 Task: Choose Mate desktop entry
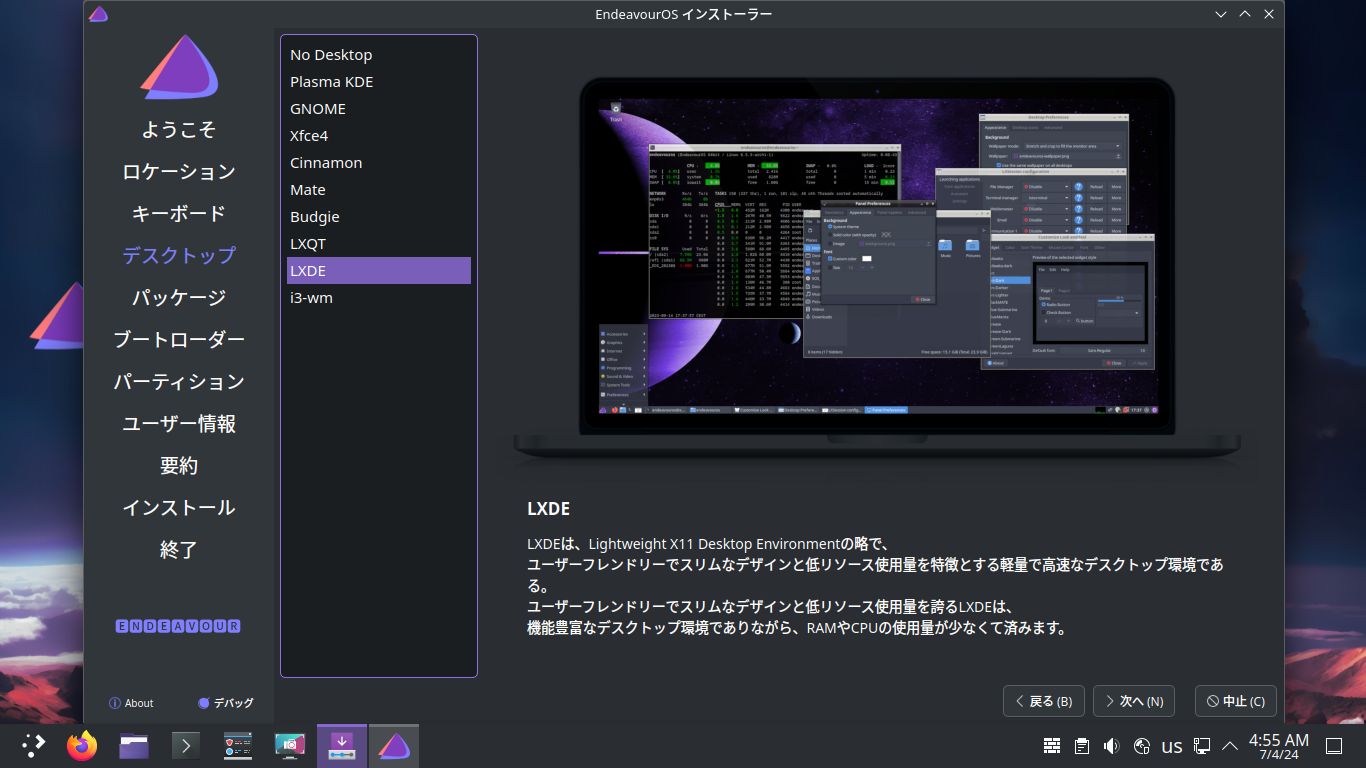[x=379, y=190]
